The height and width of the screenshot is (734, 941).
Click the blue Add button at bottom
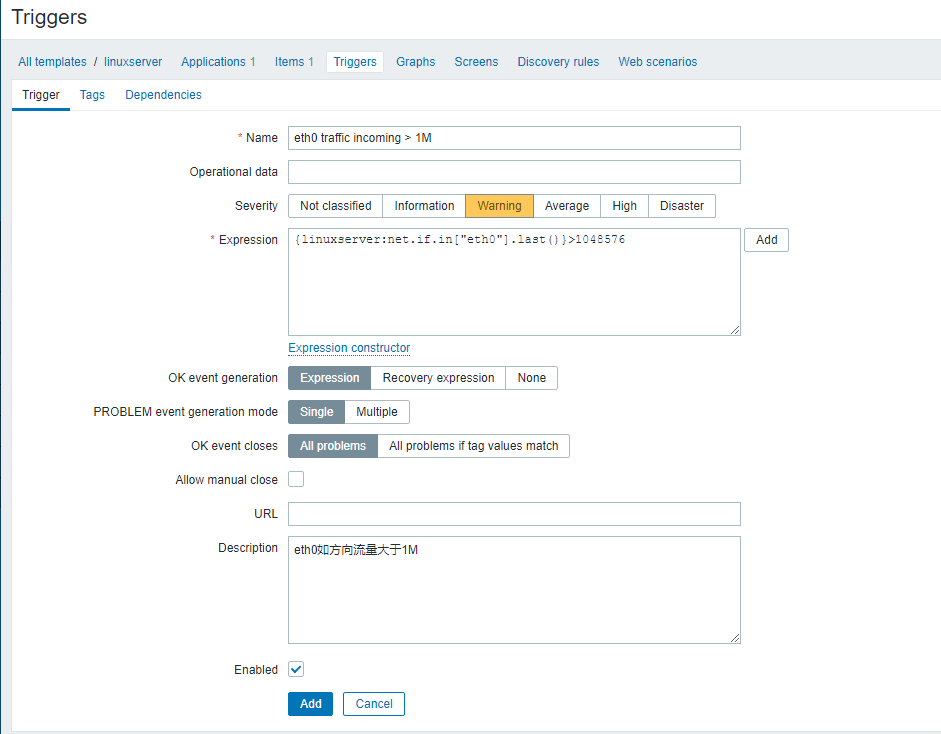point(311,704)
